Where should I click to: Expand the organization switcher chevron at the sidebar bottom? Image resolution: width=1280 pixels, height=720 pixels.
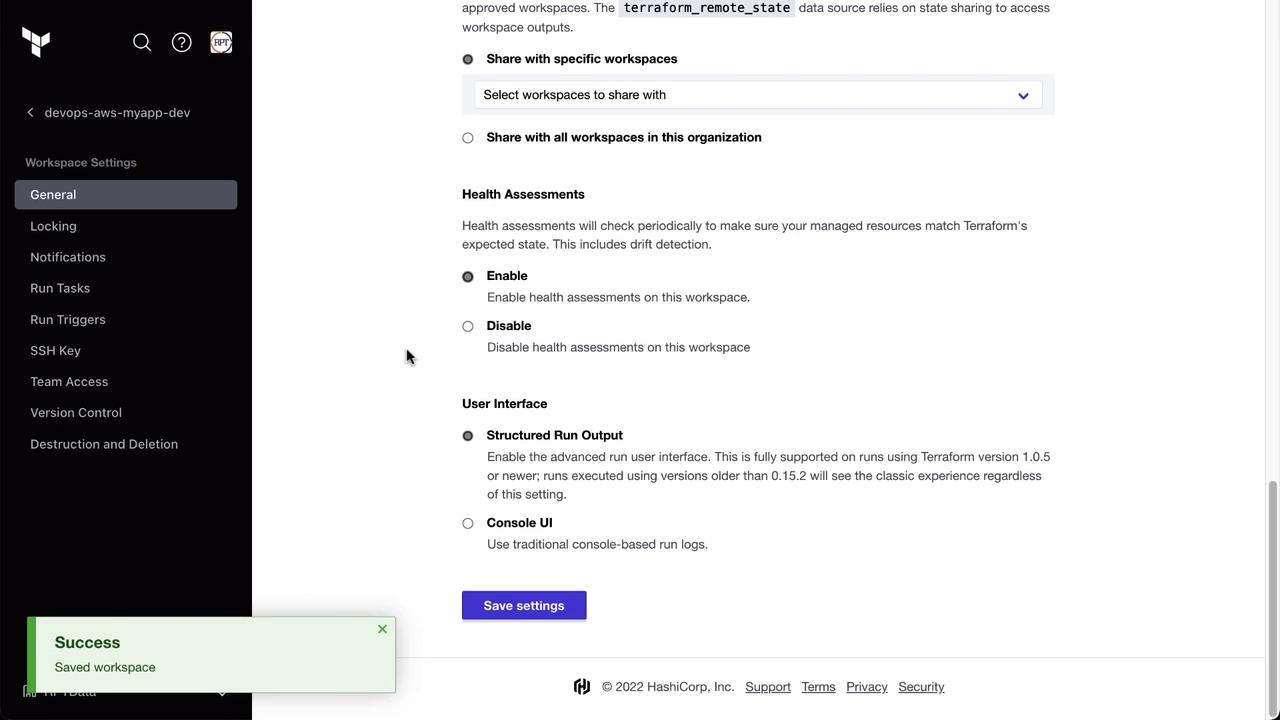223,693
